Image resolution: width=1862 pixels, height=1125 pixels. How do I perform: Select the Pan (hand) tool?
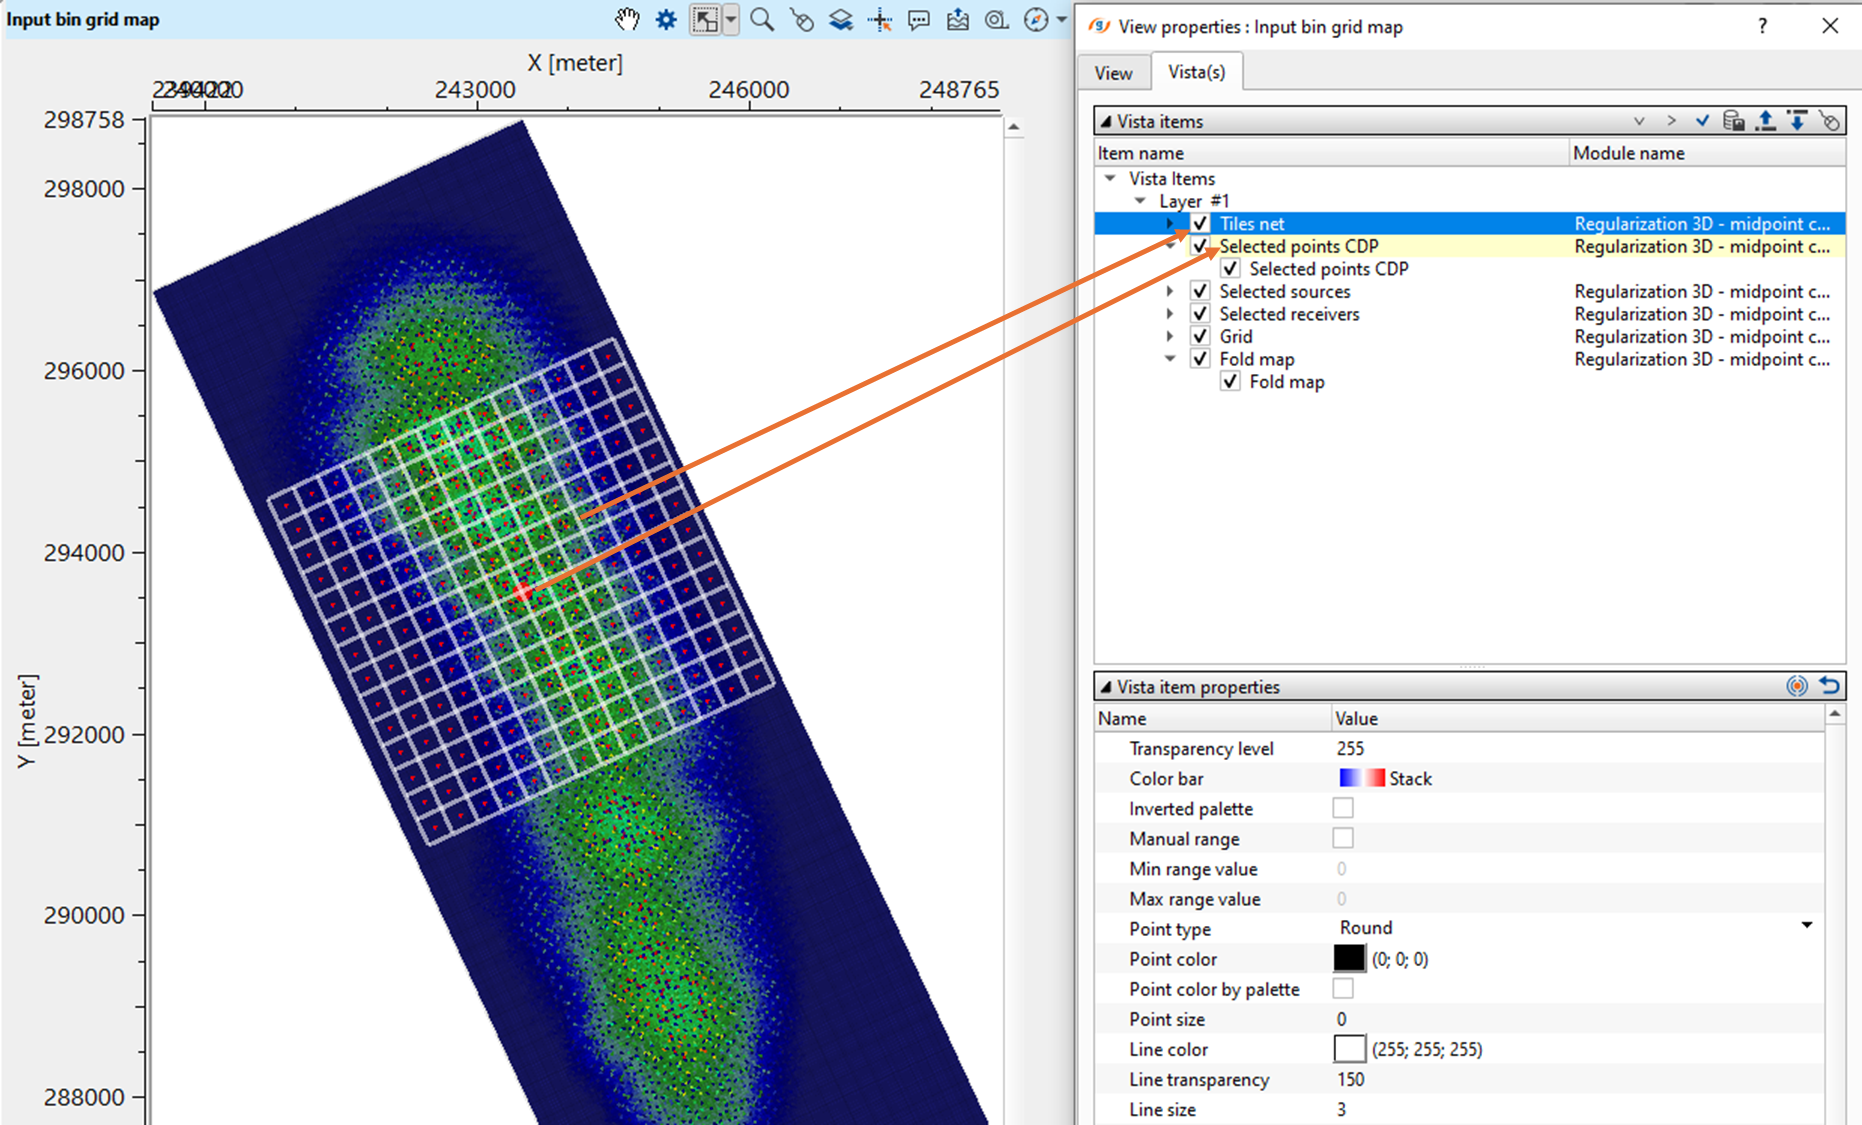pos(627,19)
